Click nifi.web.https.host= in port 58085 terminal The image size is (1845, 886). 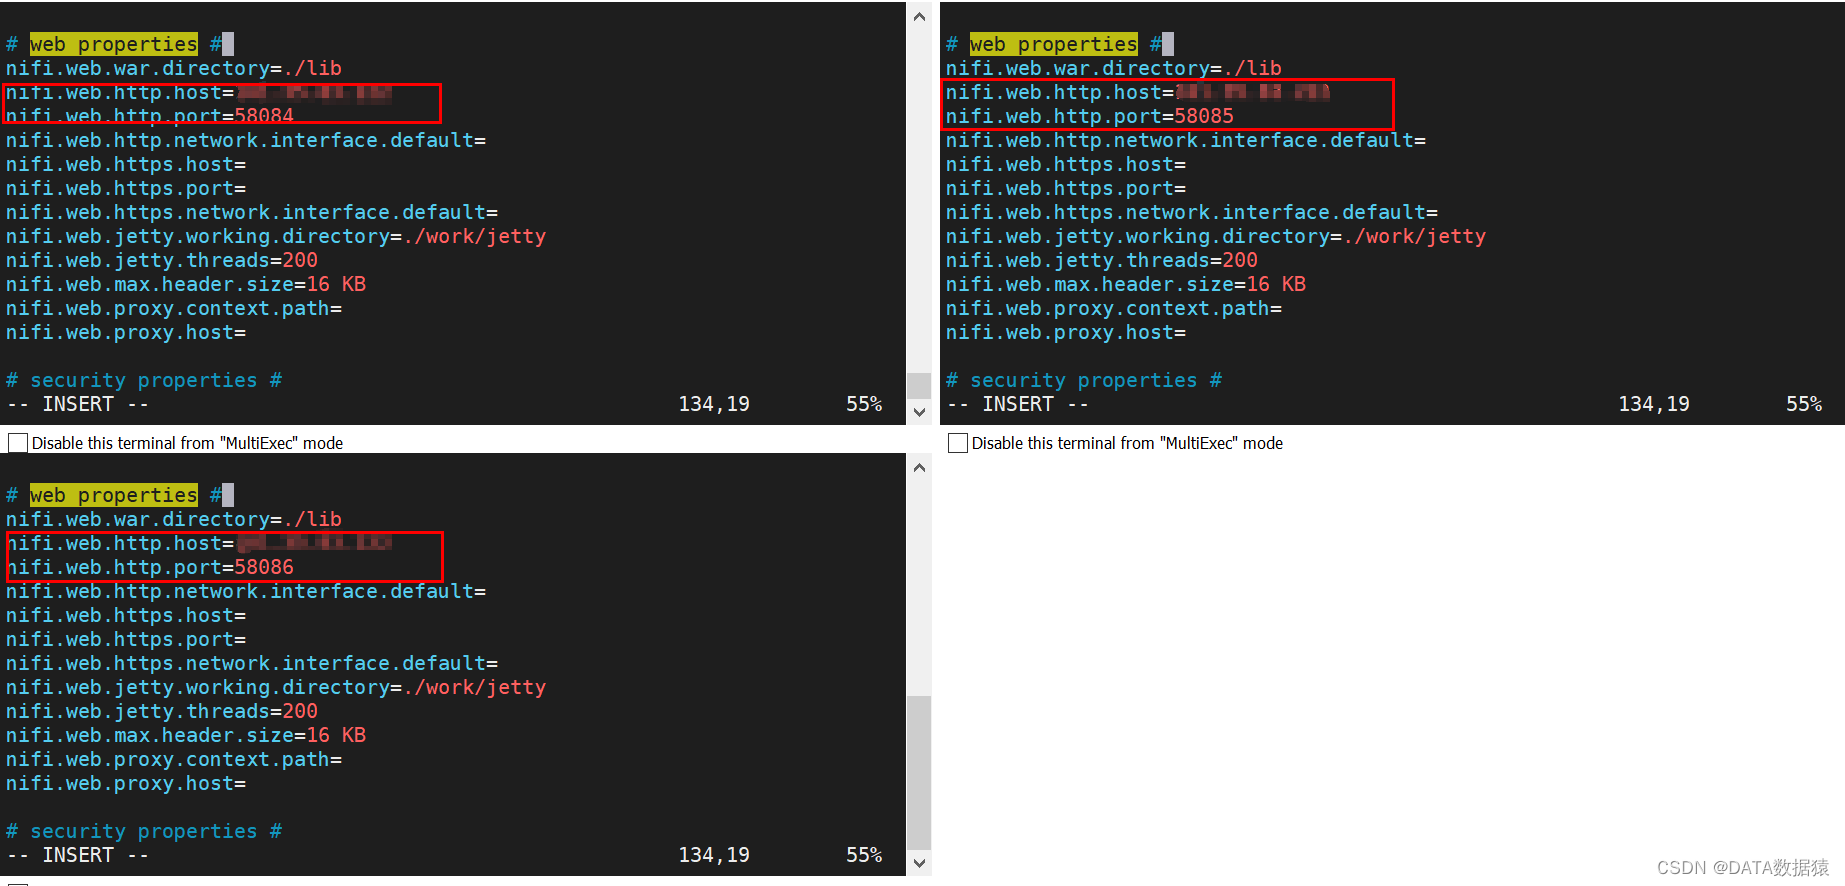[1066, 164]
